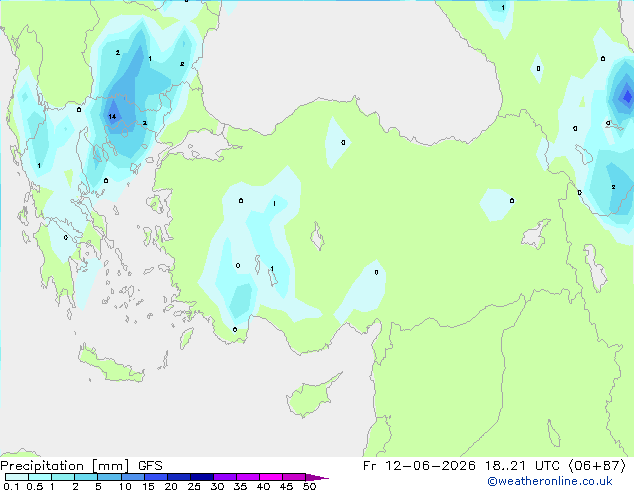634x490 pixels.
Task: Click the legend tick label '25'
Action: (194, 486)
